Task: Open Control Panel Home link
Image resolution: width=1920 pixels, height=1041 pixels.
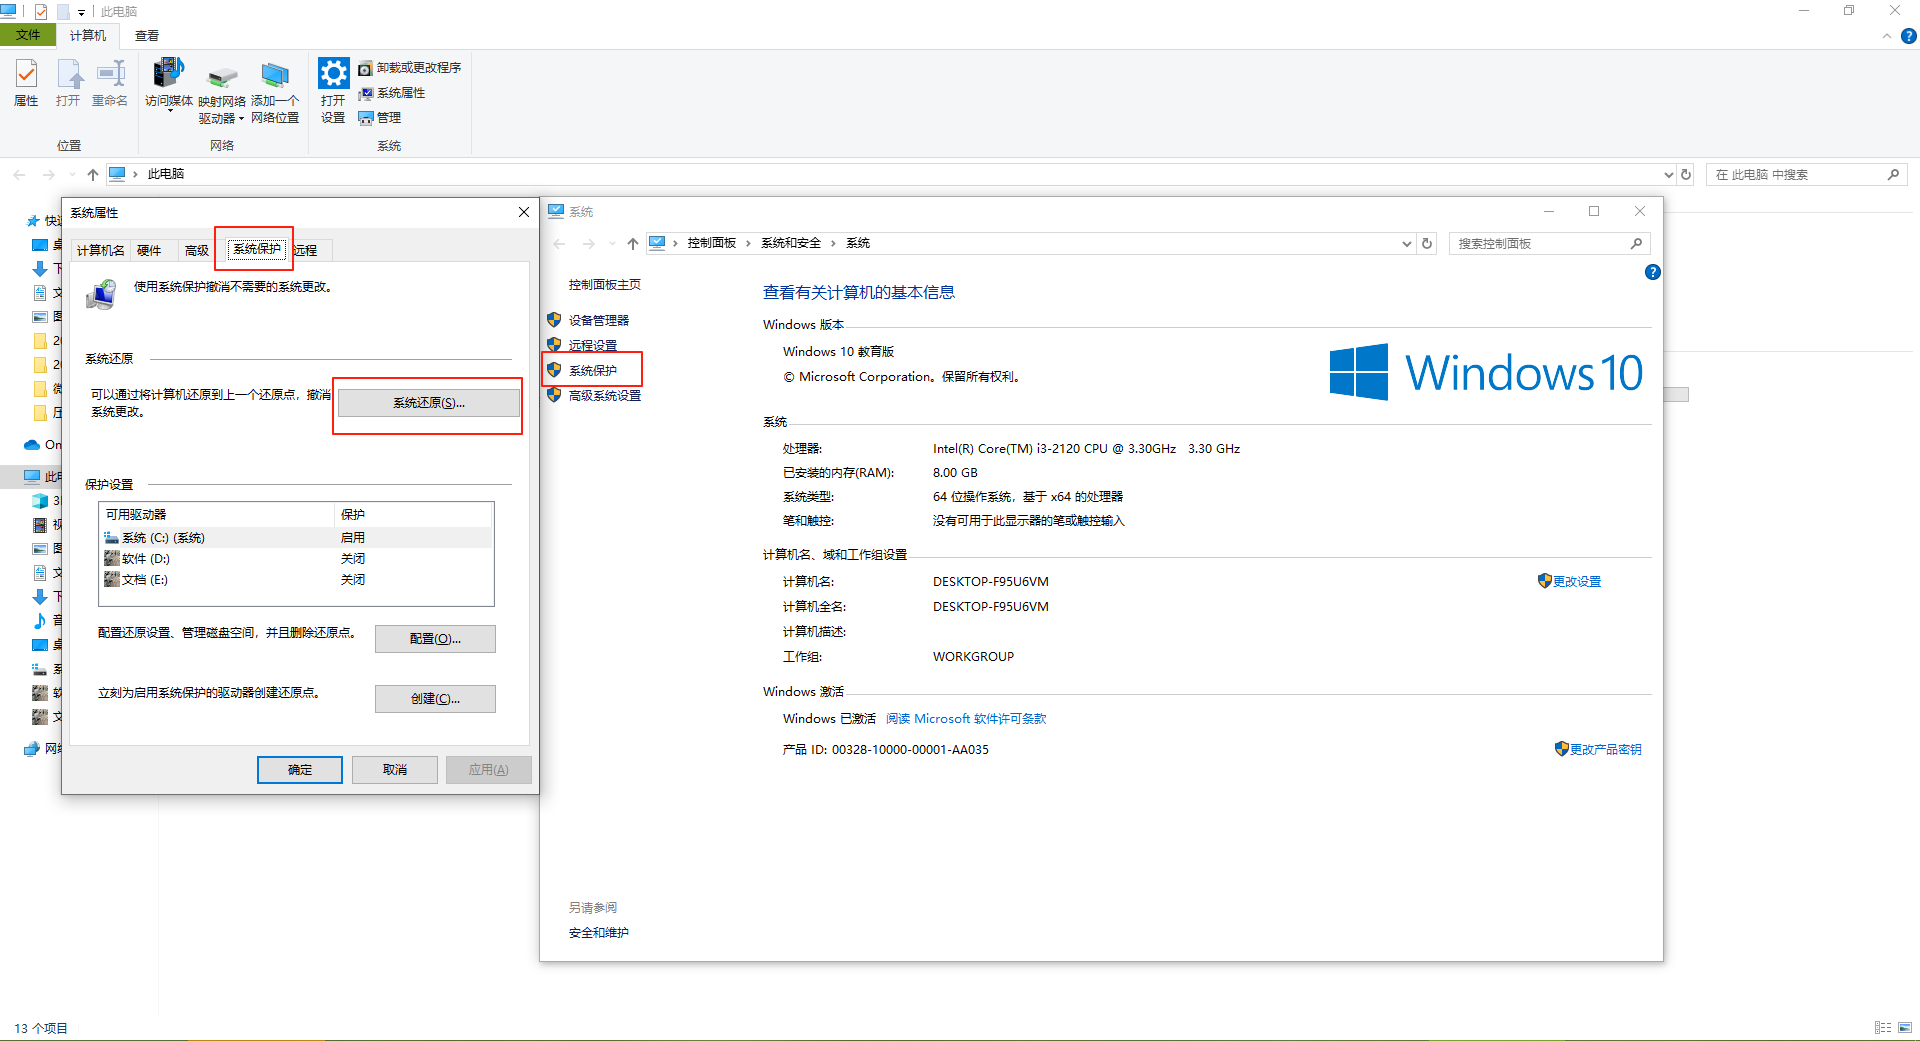Action: point(605,285)
